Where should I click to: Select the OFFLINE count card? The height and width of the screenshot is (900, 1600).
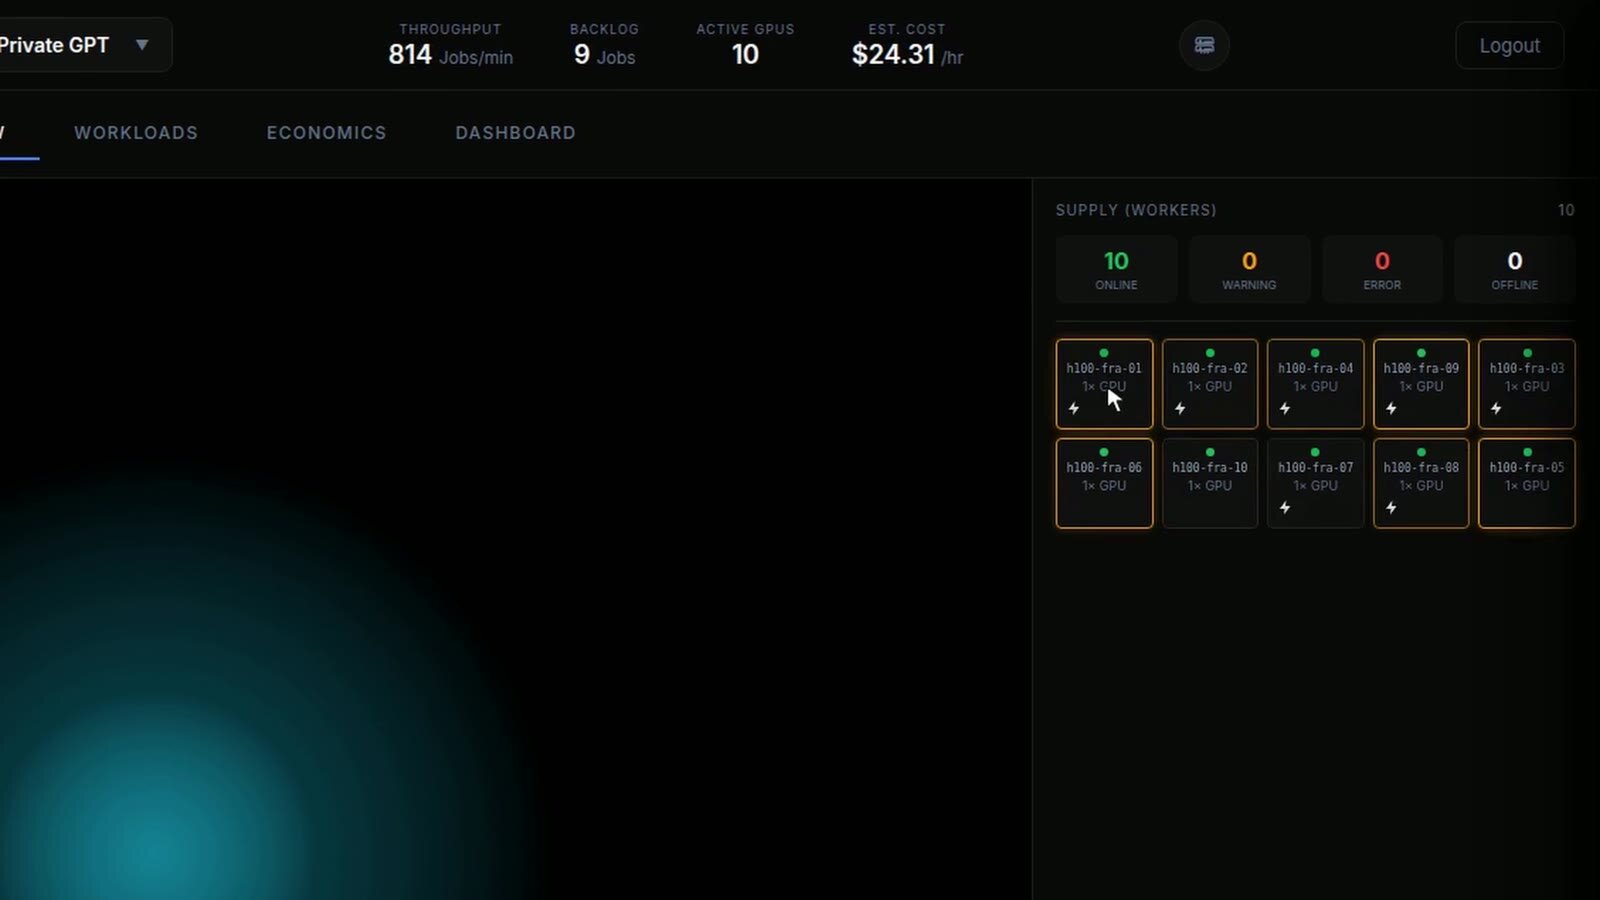(x=1515, y=269)
